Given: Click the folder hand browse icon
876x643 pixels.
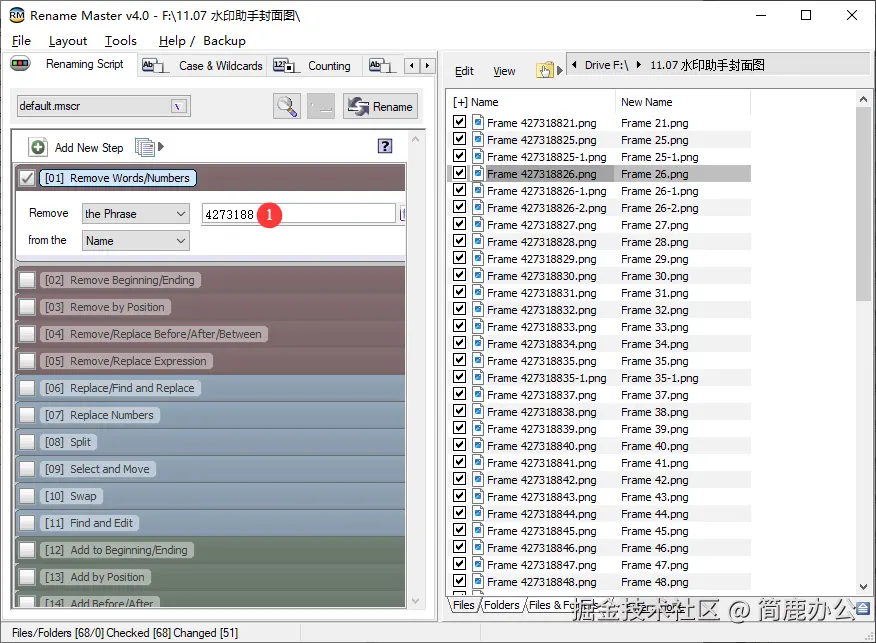Looking at the screenshot, I should pyautogui.click(x=545, y=70).
